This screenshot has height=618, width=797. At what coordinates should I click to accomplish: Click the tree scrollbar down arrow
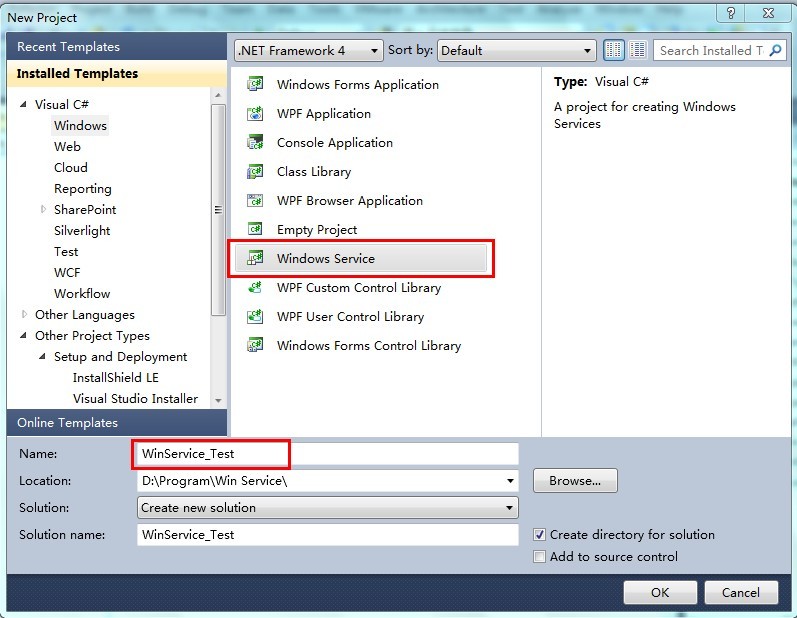(x=218, y=400)
